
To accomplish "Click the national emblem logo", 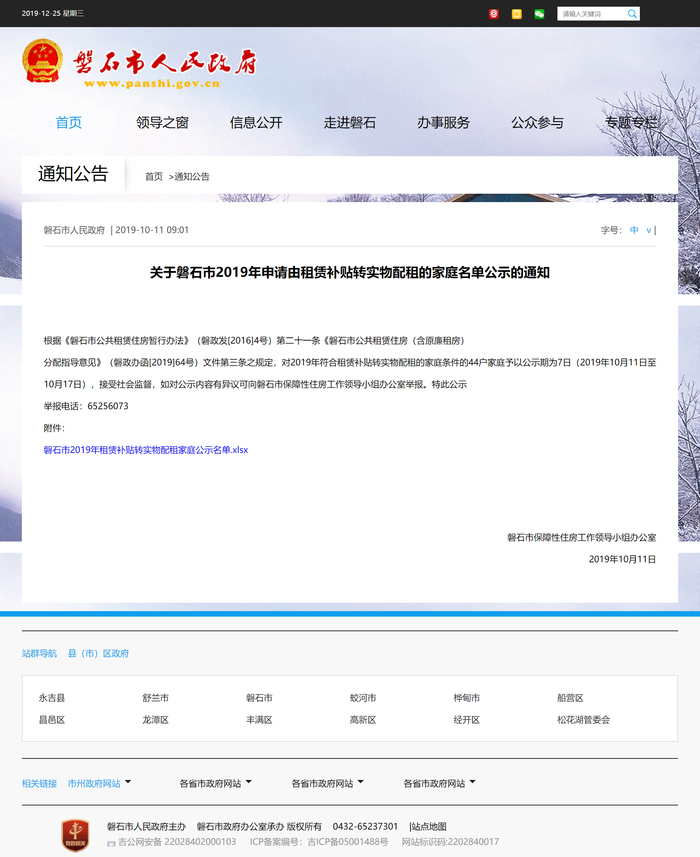I will pos(43,61).
